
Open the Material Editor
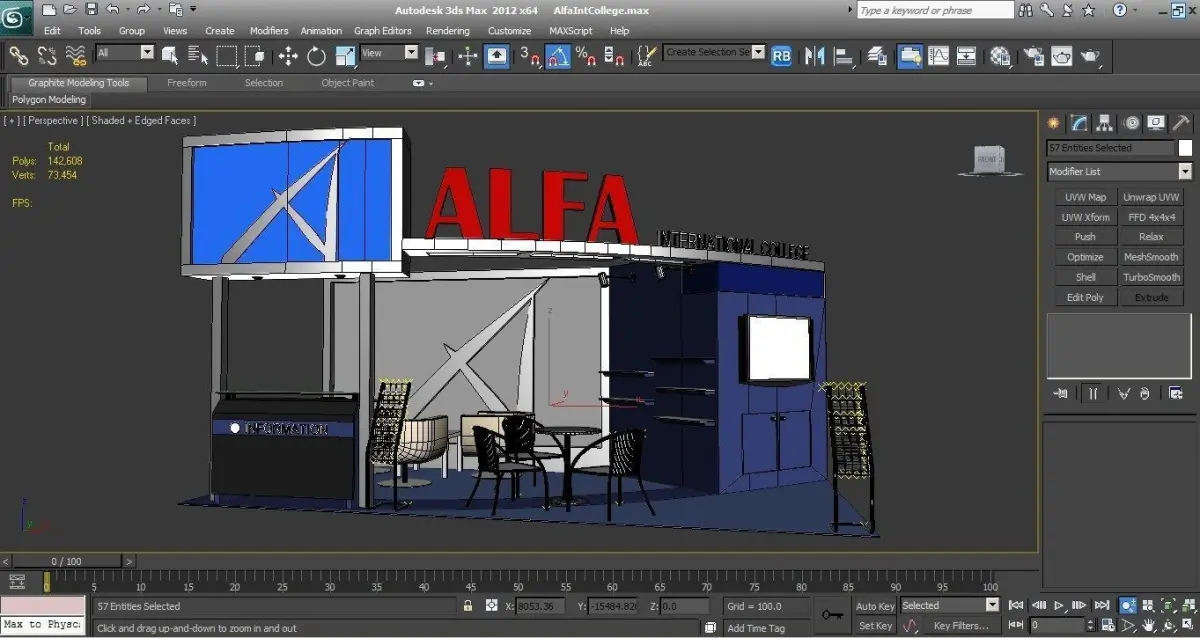1000,55
